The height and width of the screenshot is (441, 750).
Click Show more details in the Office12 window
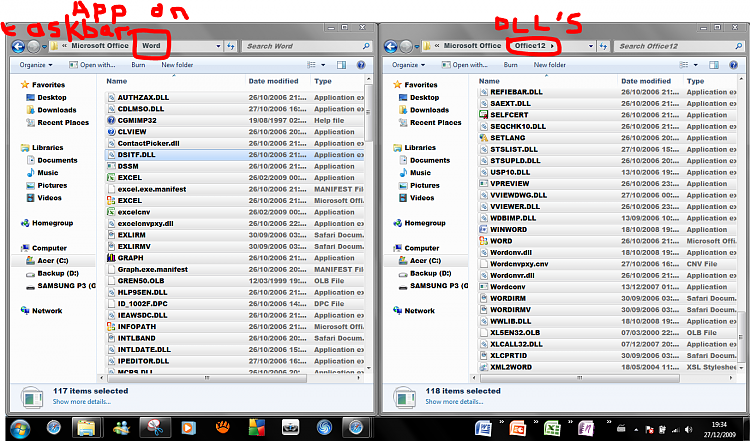[x=454, y=402]
